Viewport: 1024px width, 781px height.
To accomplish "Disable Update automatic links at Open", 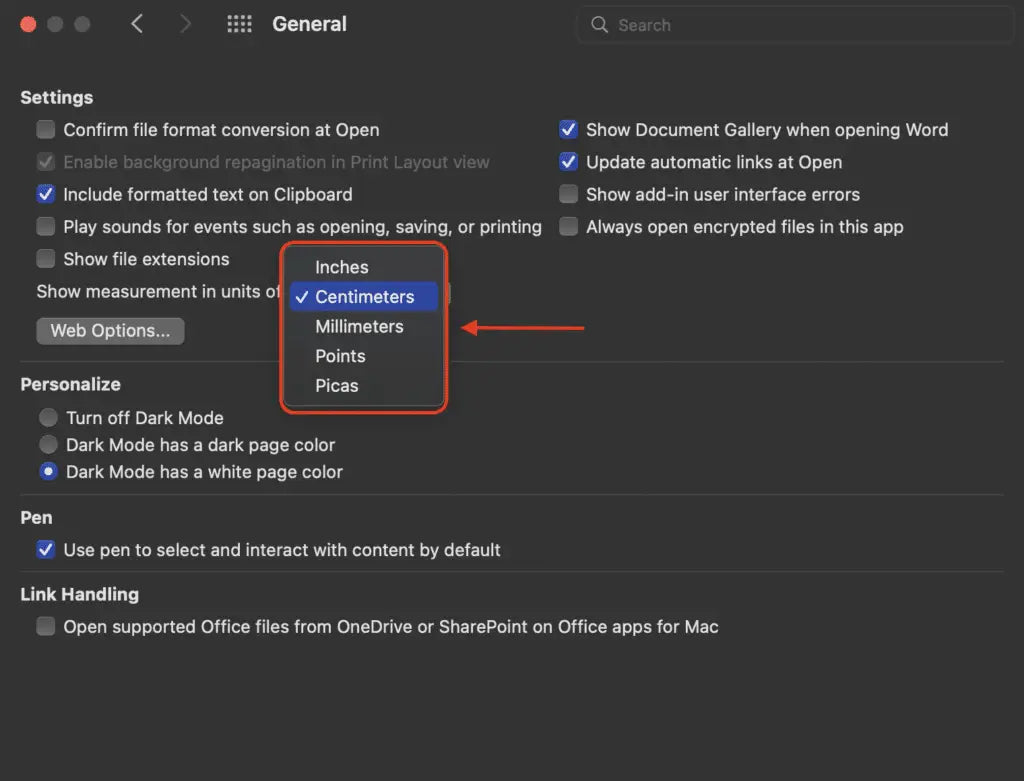I will (568, 162).
